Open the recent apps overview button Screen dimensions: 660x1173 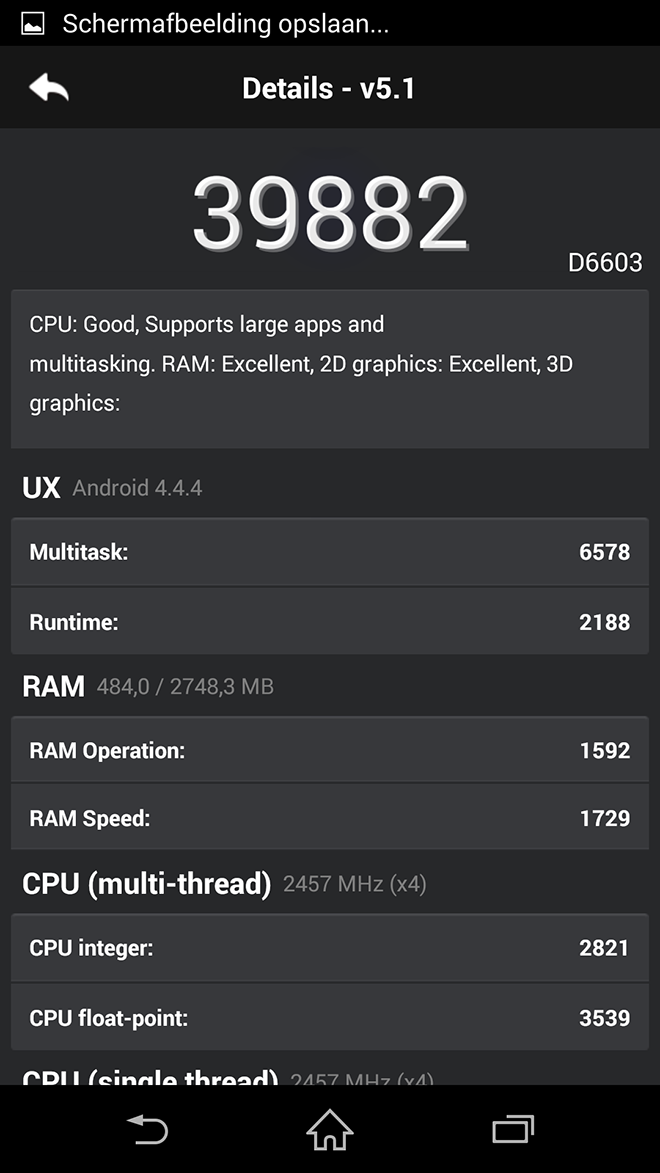click(513, 1129)
